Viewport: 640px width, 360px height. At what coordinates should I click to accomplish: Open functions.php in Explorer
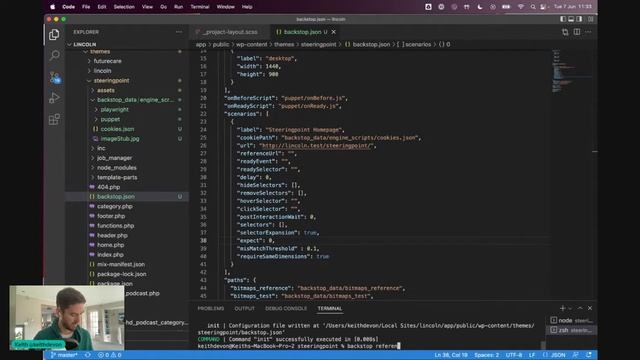116,226
